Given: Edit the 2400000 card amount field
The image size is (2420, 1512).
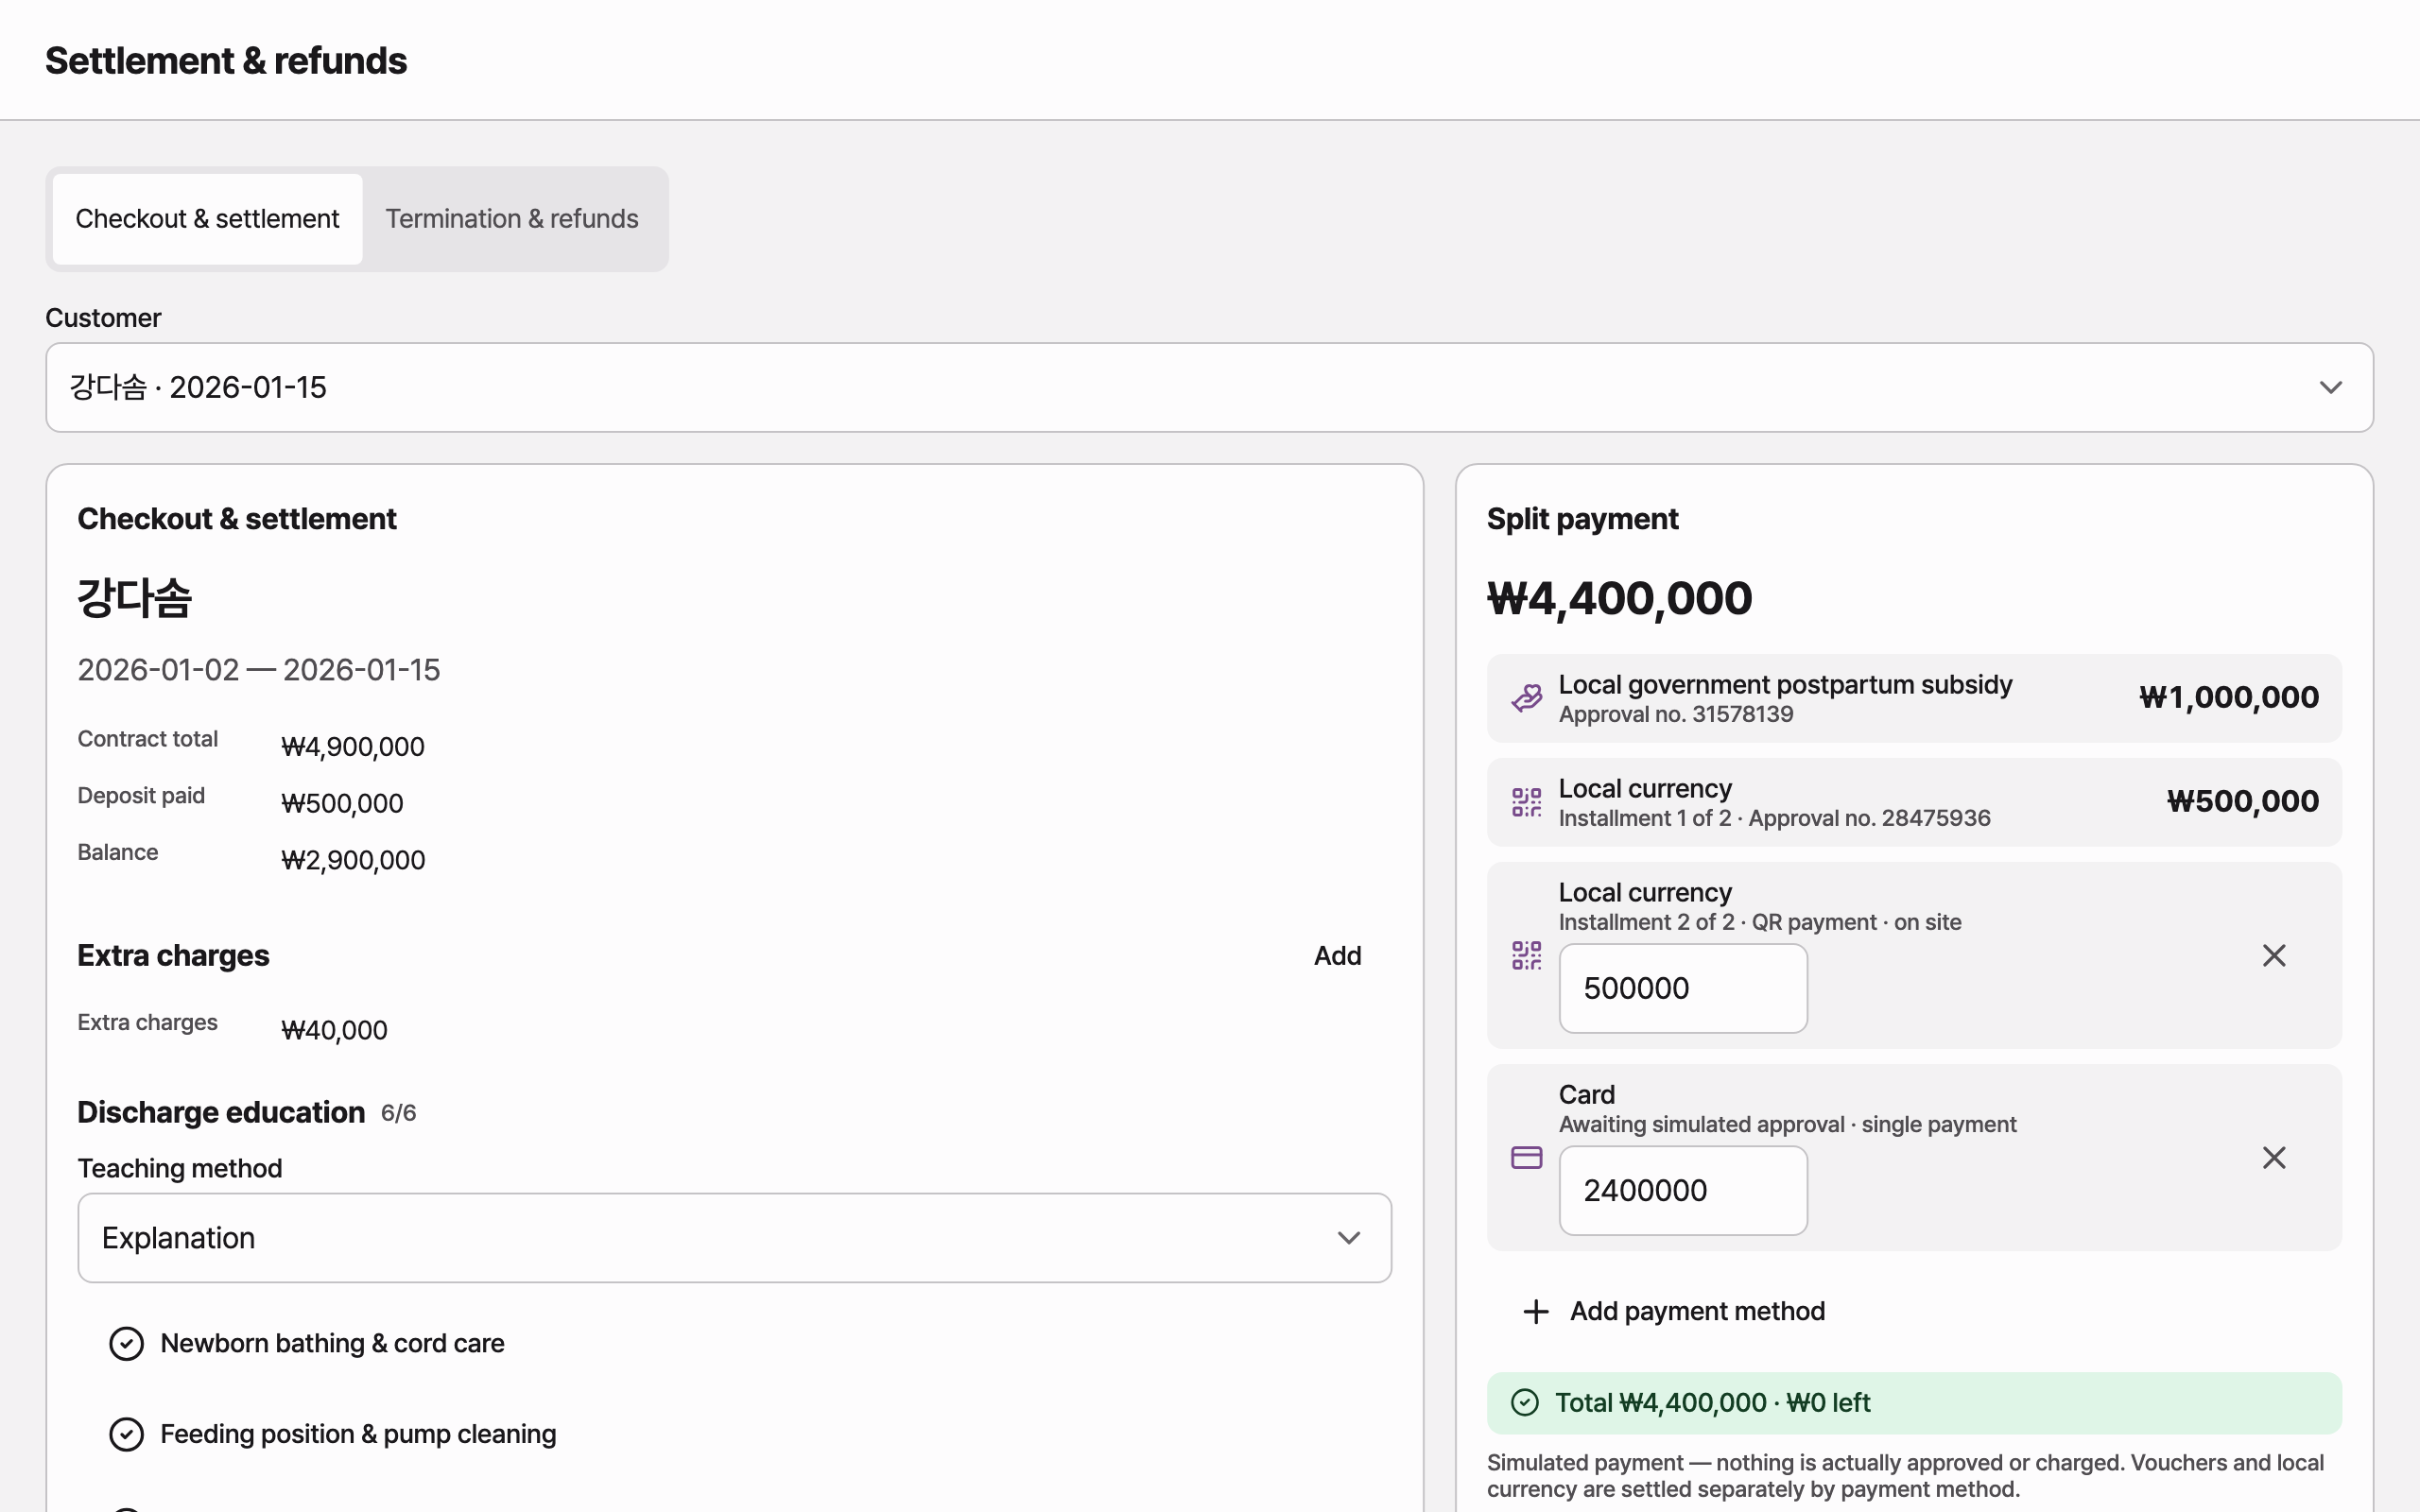Looking at the screenshot, I should [x=1683, y=1190].
